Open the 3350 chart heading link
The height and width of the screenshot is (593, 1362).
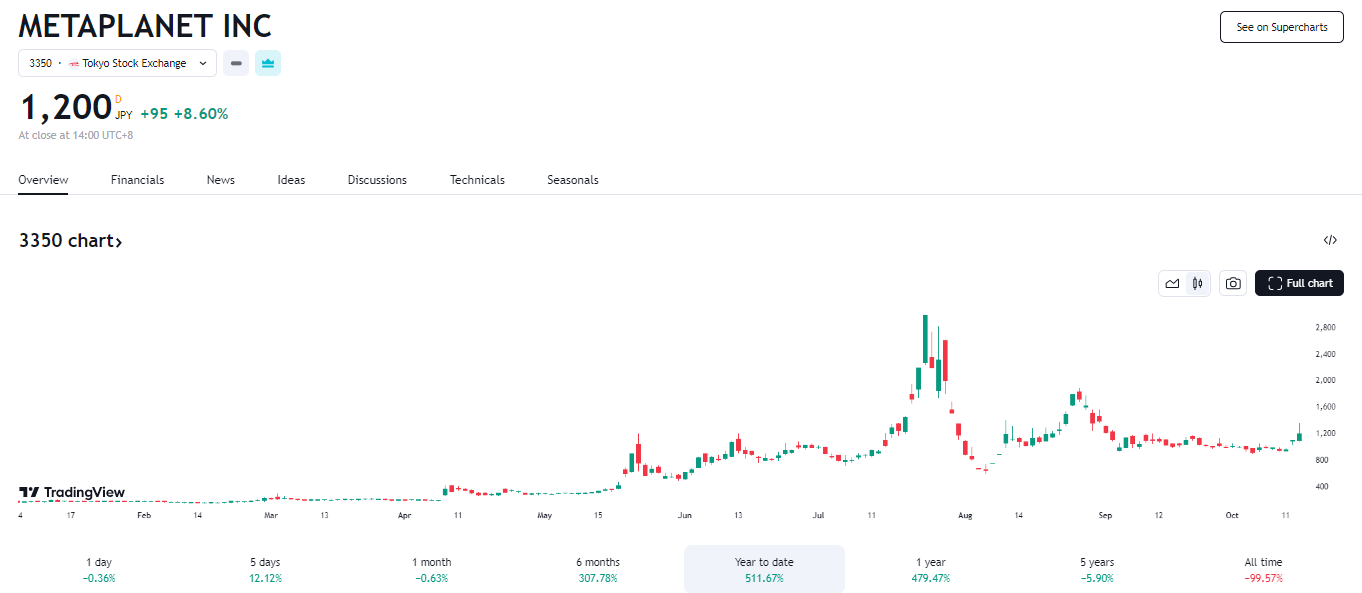point(70,241)
